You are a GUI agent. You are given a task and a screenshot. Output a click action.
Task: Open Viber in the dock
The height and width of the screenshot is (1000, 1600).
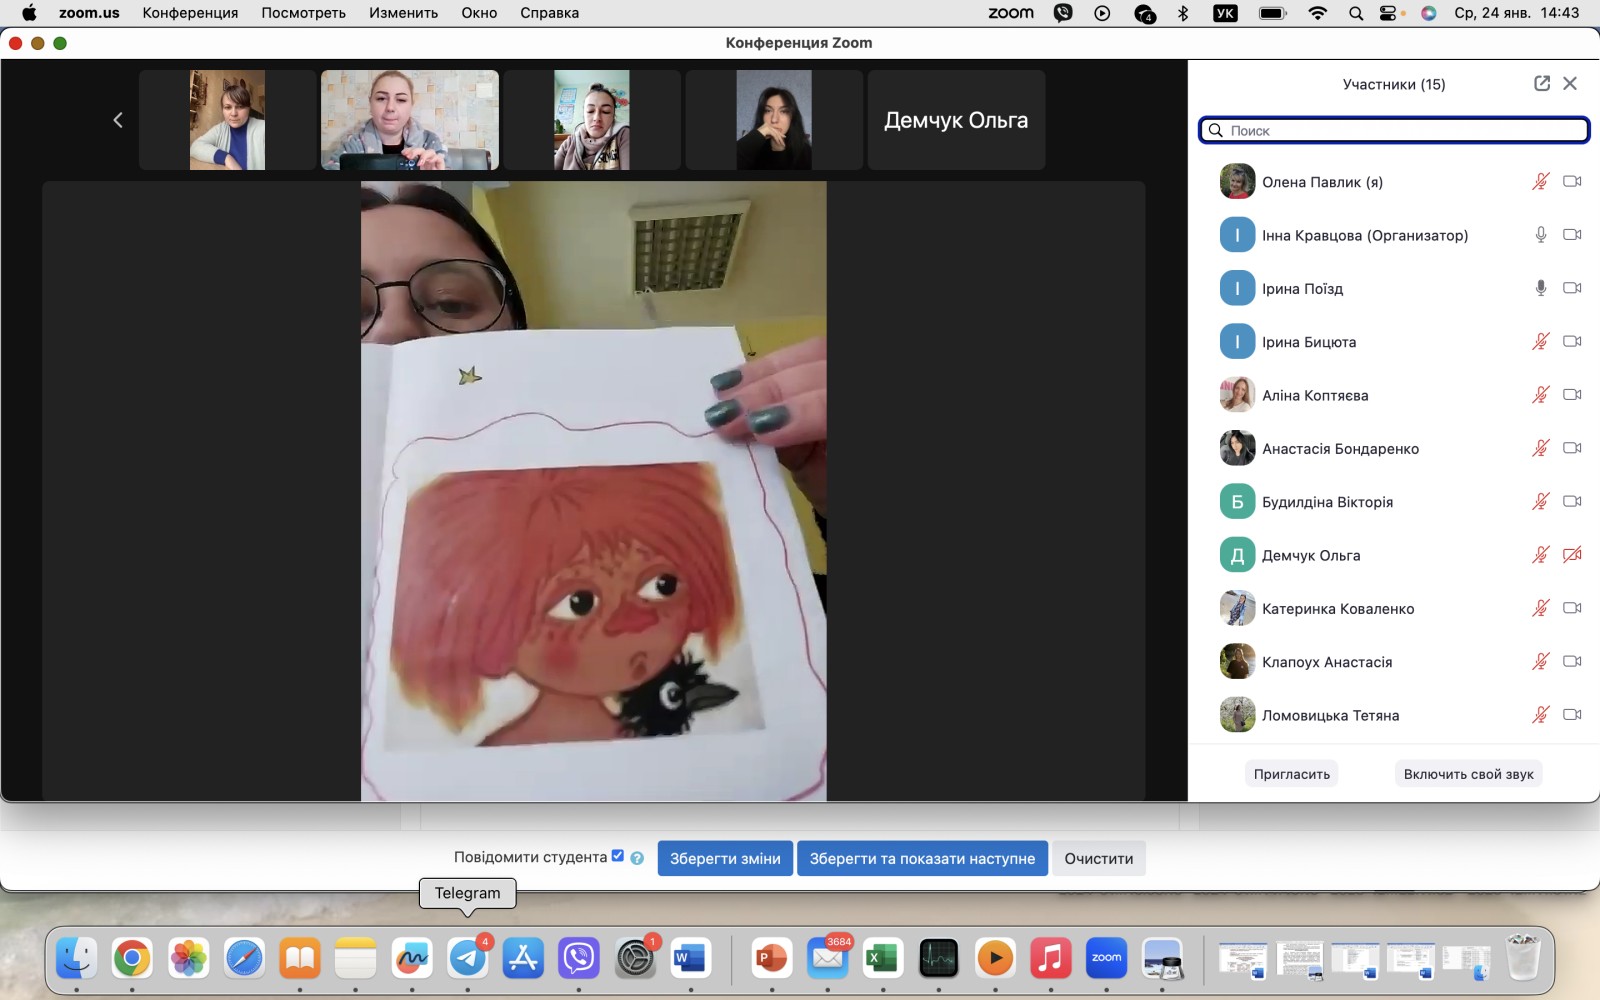point(579,958)
